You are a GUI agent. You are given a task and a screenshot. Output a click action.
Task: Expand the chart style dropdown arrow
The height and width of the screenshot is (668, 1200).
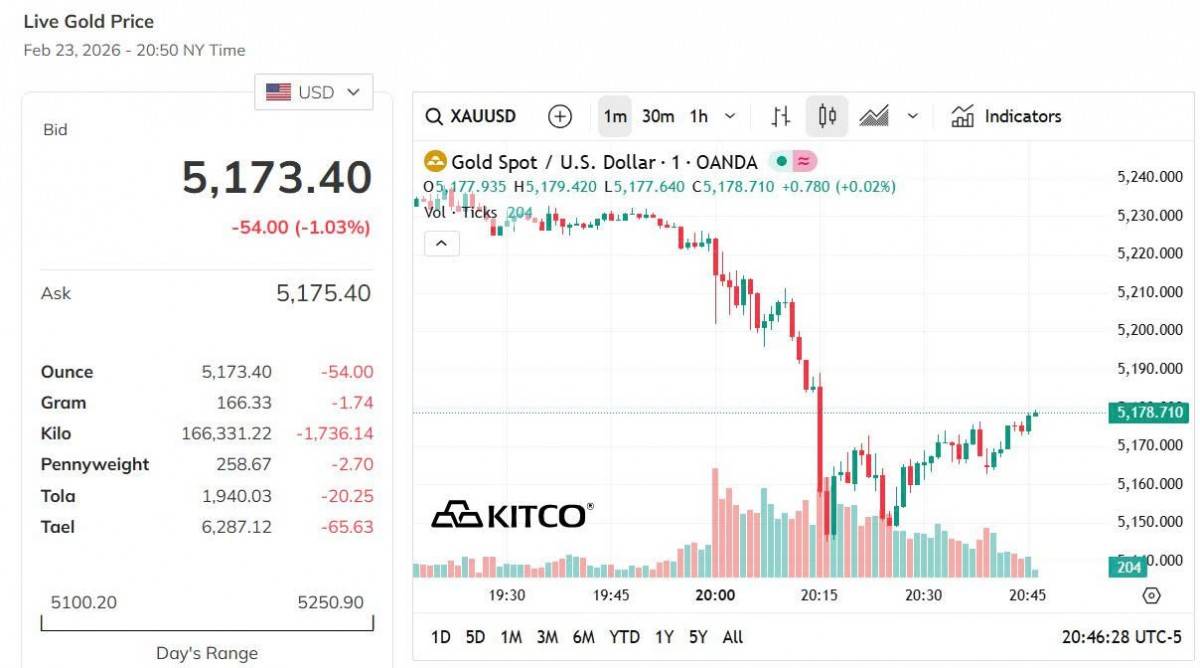[x=912, y=116]
